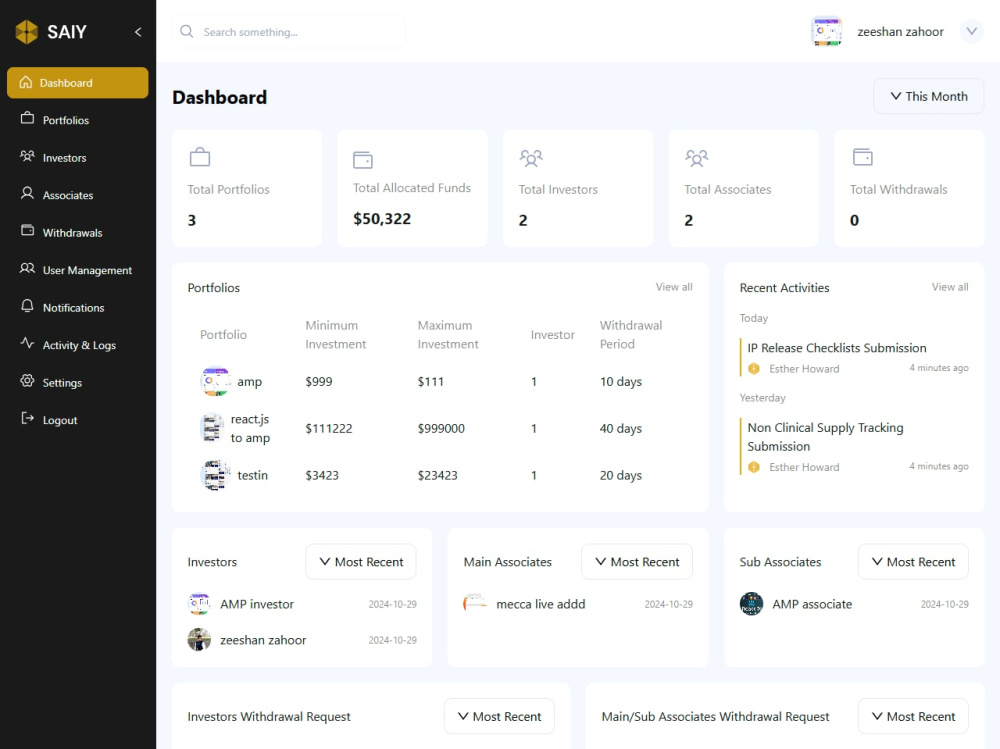The height and width of the screenshot is (749, 1000).
Task: Click mecca live addd avatar
Action: pos(475,604)
